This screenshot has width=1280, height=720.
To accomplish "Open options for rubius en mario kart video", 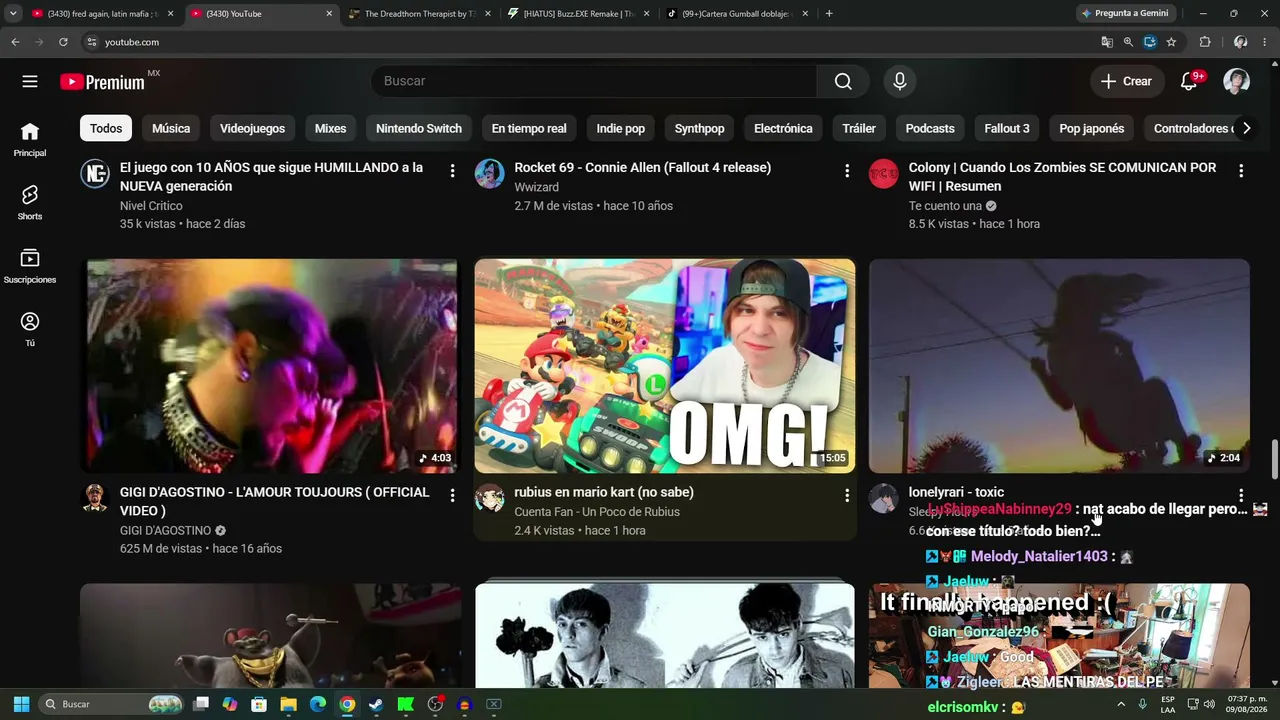I will (847, 495).
